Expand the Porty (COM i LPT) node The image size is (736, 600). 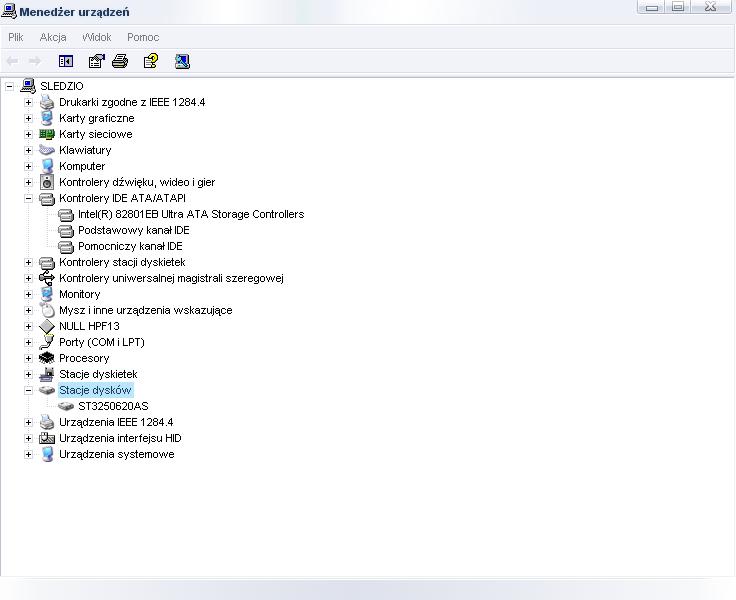tap(28, 342)
